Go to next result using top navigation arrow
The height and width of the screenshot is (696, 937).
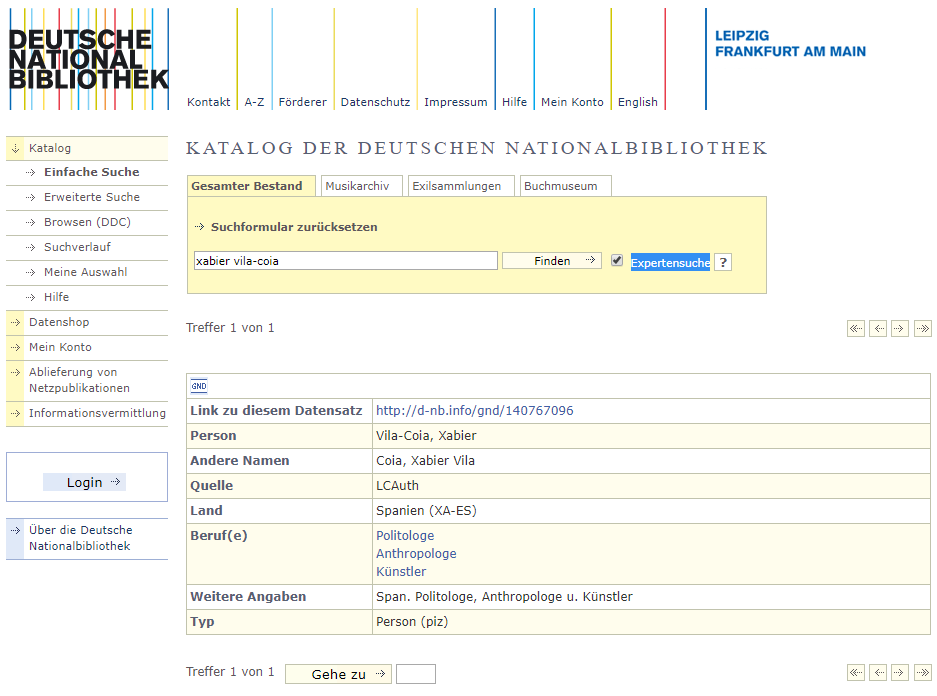[899, 329]
